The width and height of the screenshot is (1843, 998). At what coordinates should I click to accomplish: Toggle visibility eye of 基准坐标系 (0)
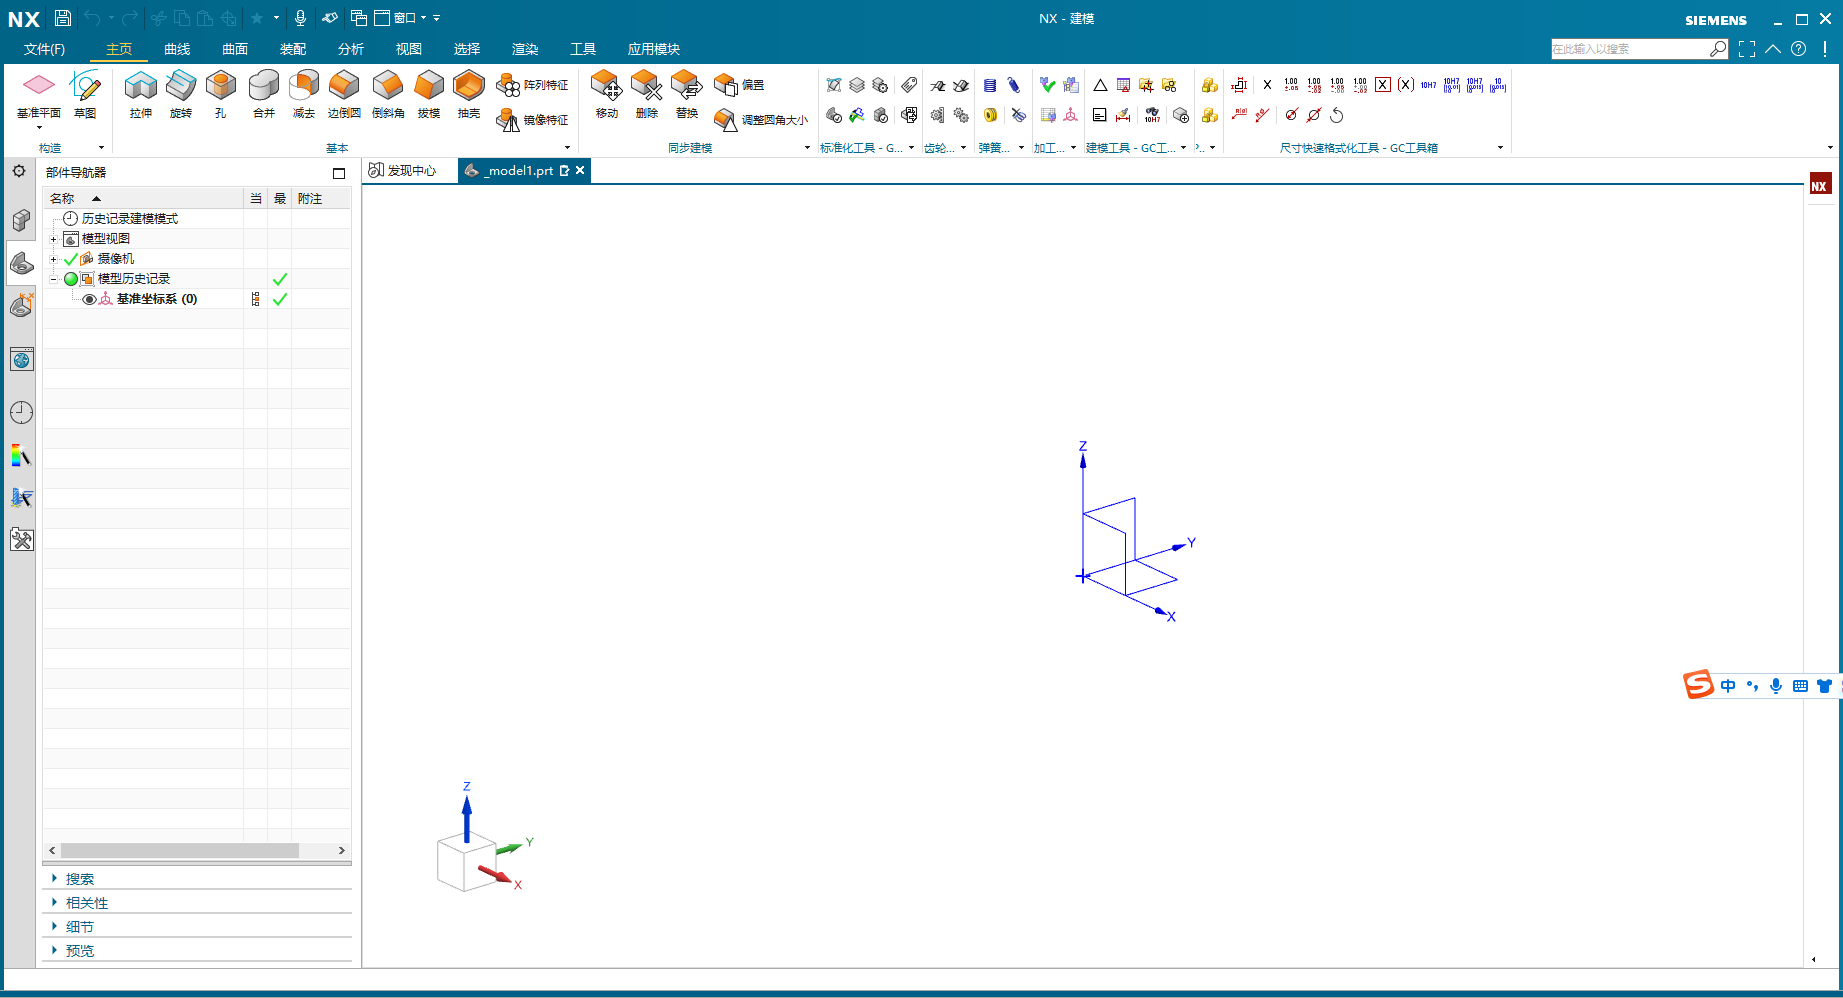(89, 299)
